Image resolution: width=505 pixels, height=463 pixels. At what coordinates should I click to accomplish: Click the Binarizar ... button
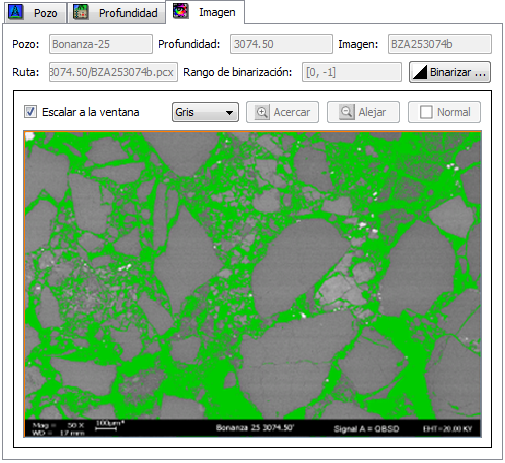450,72
